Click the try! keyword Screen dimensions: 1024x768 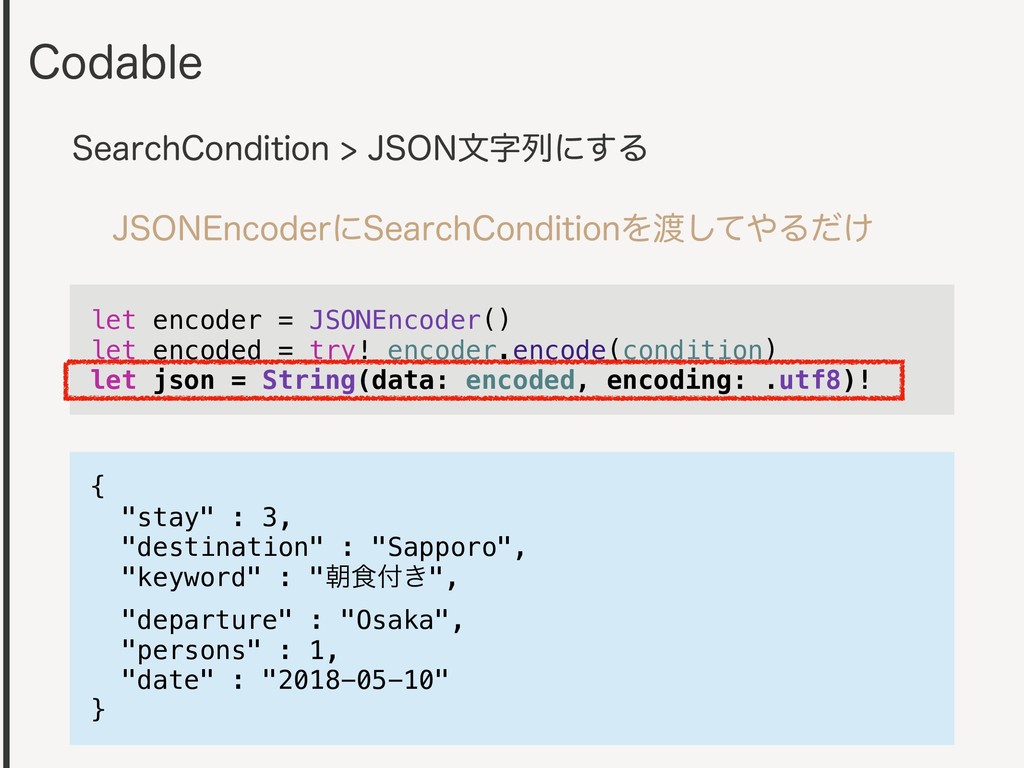[x=340, y=350]
